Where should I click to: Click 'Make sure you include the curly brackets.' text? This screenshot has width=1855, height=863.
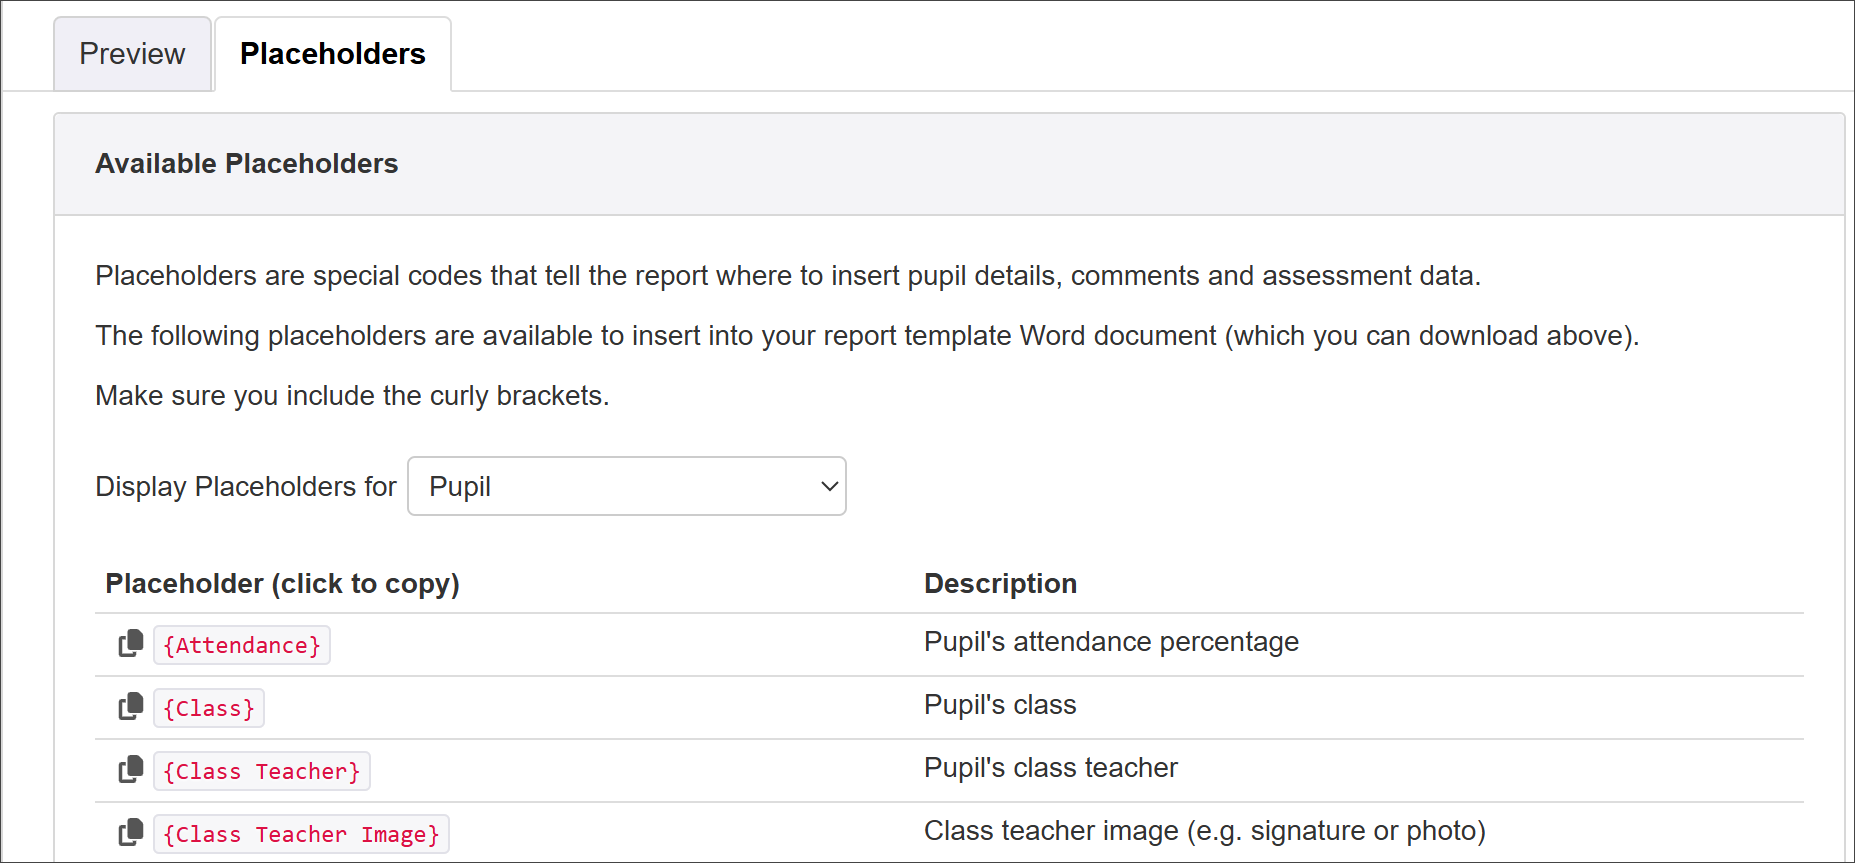[352, 396]
